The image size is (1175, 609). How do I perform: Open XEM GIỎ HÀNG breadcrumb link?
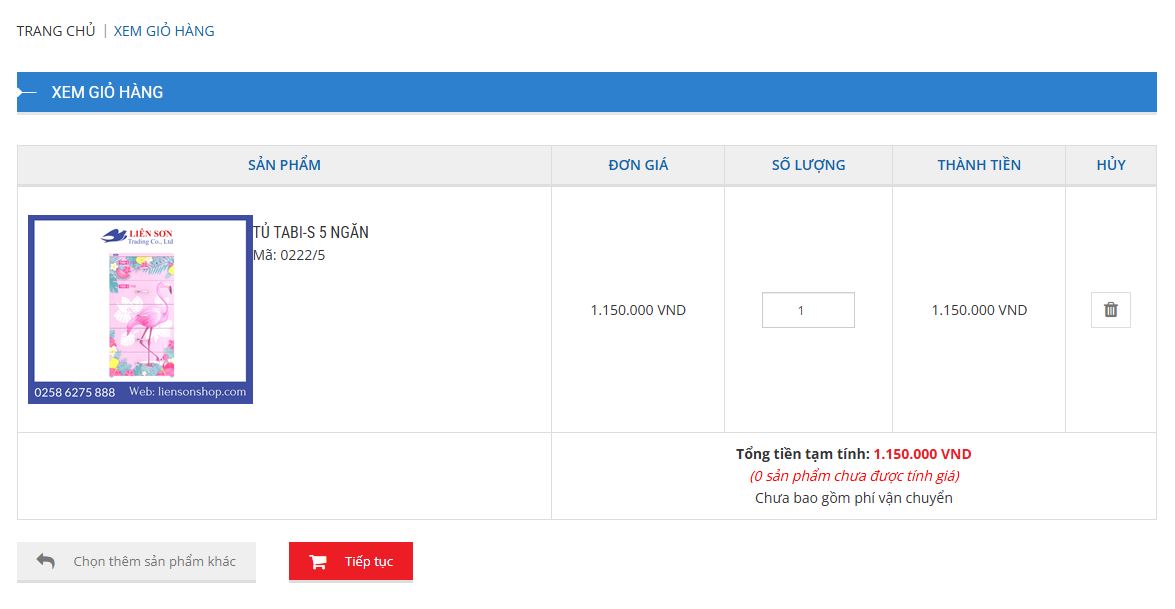click(x=164, y=31)
